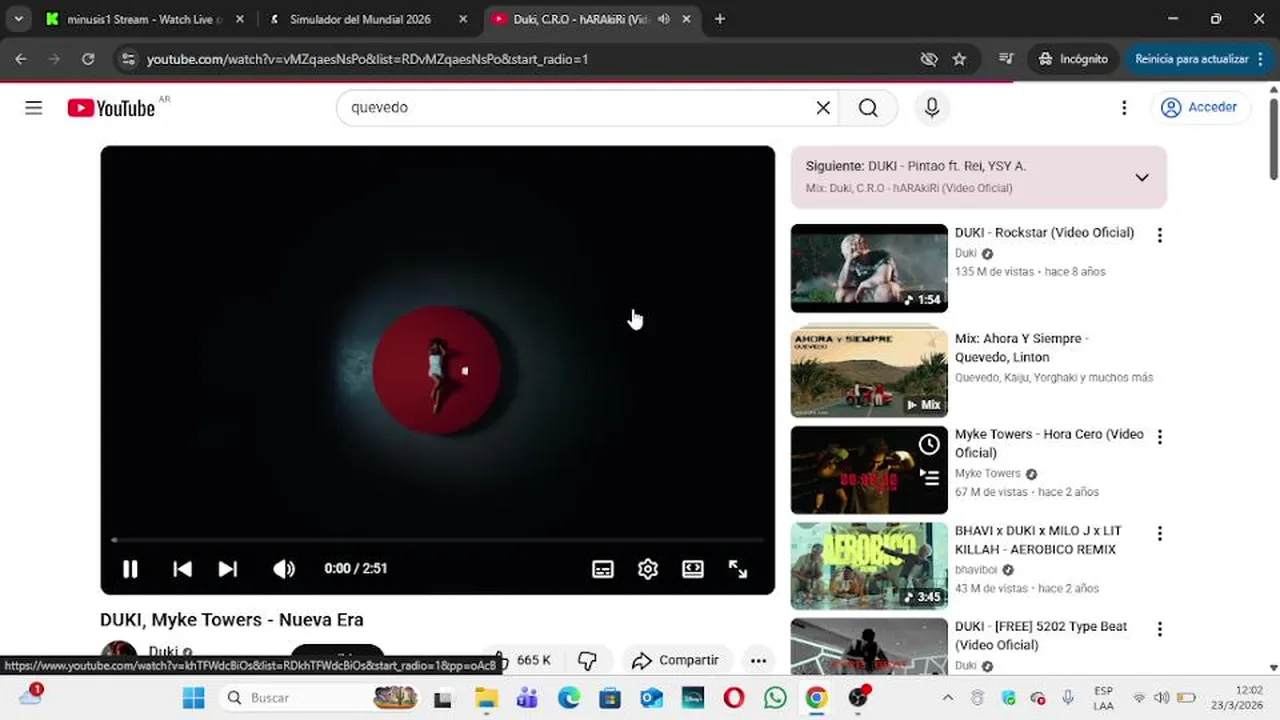View site information icon

tap(127, 59)
